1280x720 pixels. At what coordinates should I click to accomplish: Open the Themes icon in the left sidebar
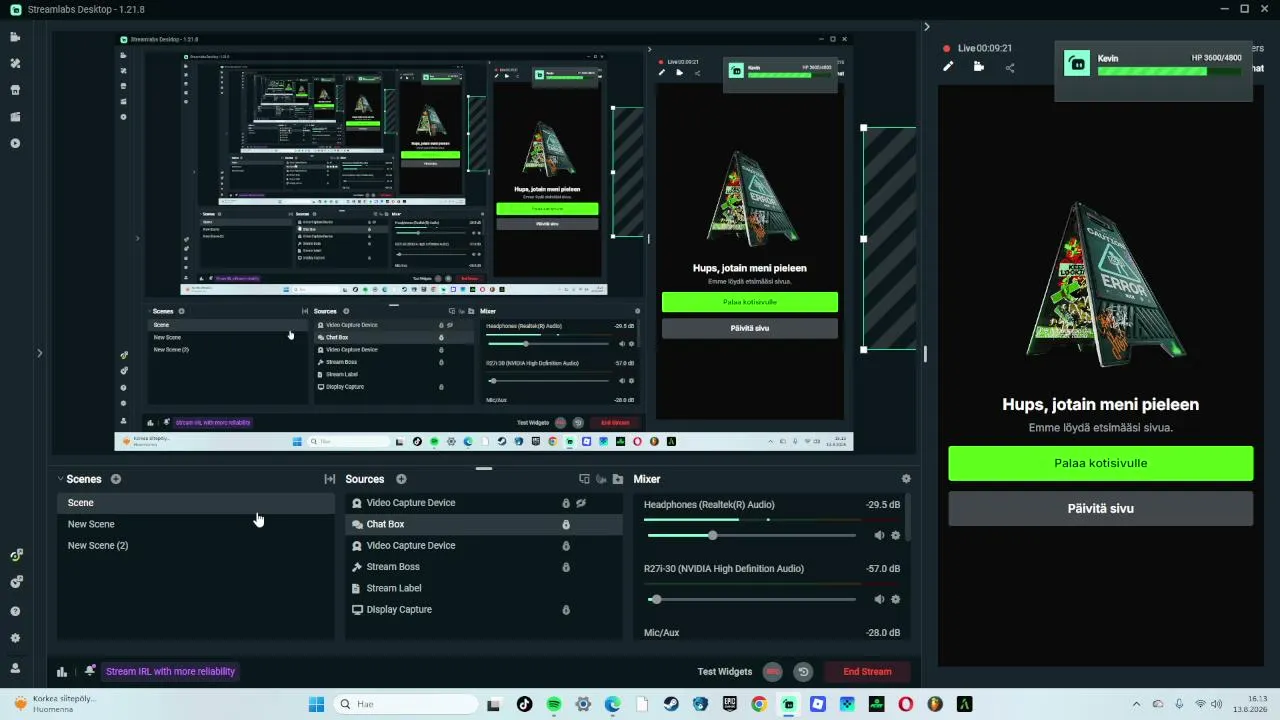[15, 63]
